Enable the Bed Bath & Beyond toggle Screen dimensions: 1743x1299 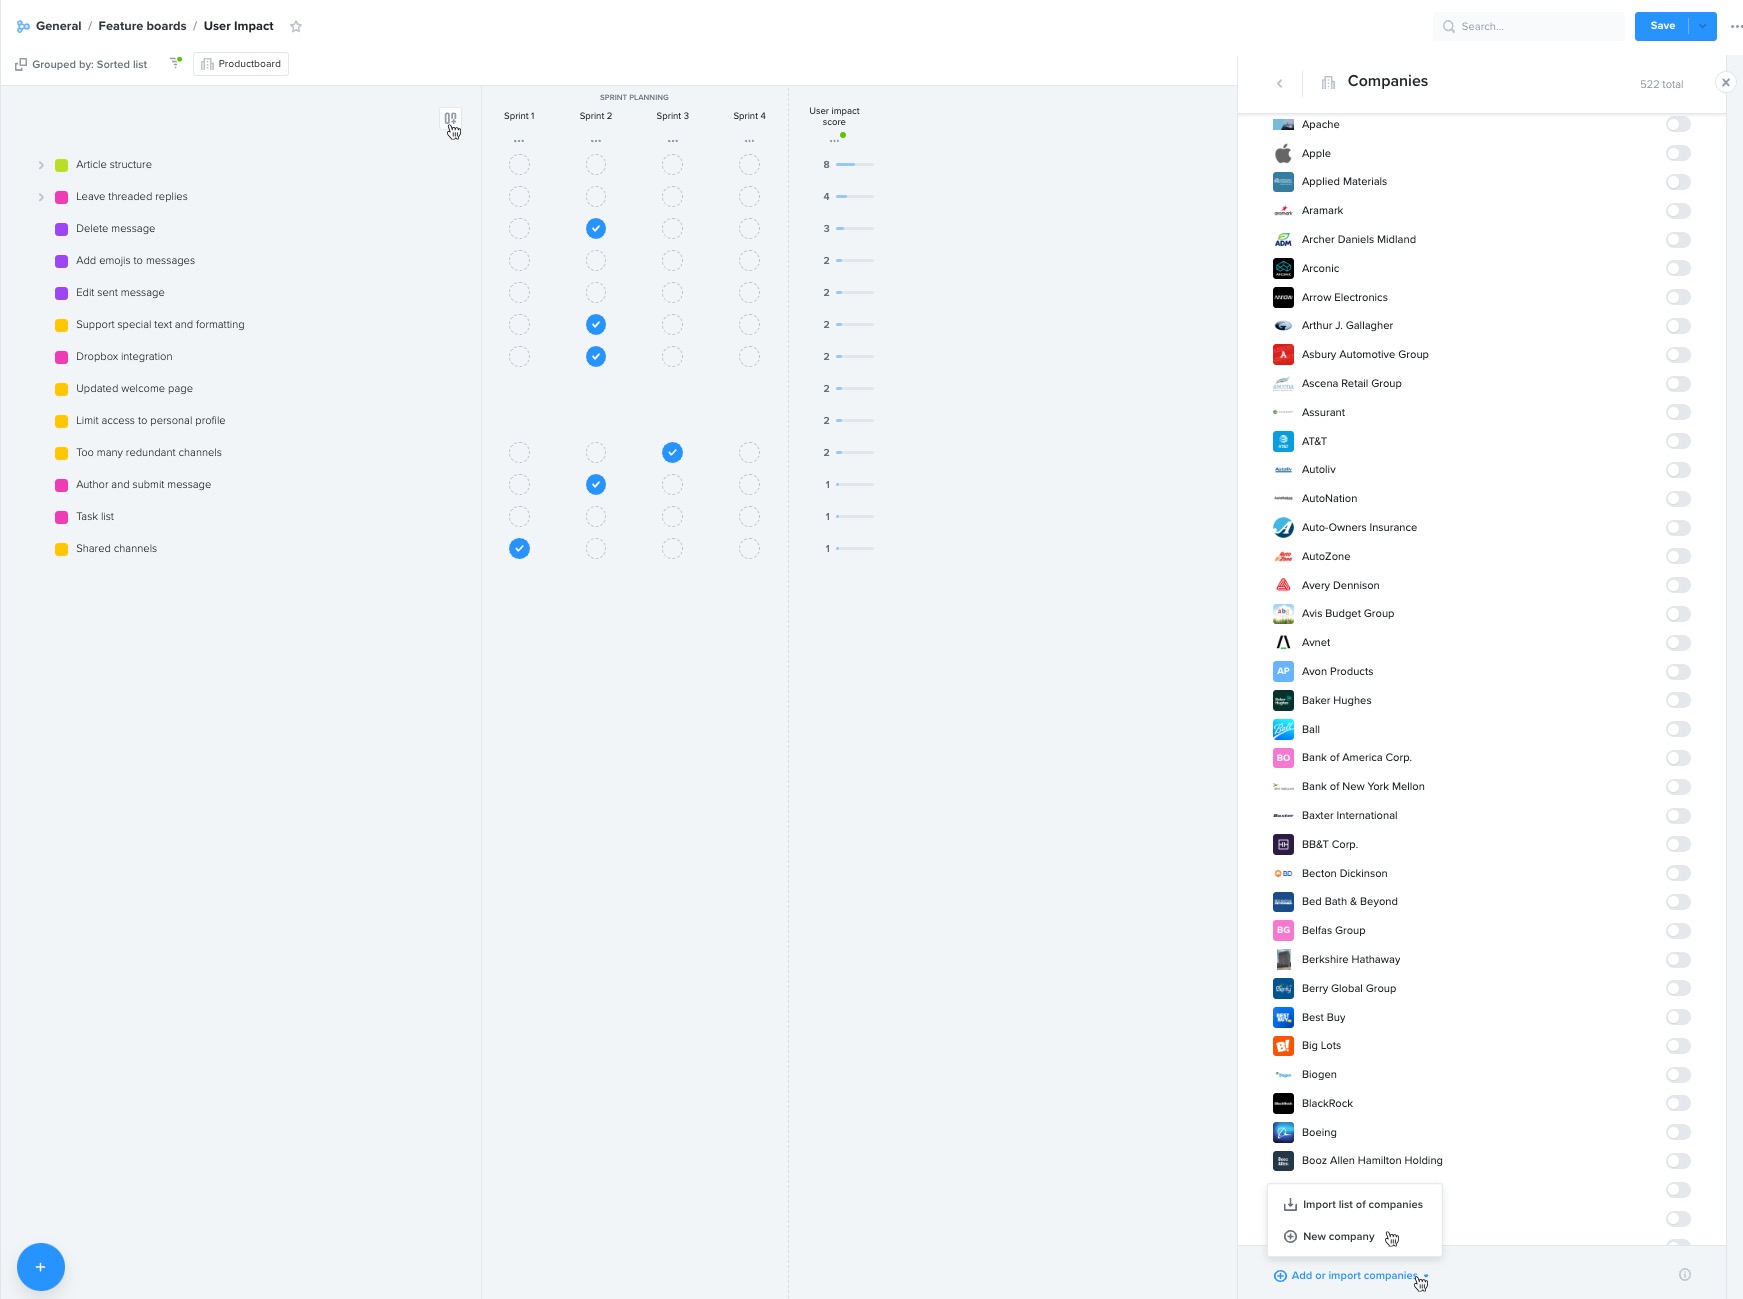[1678, 902]
